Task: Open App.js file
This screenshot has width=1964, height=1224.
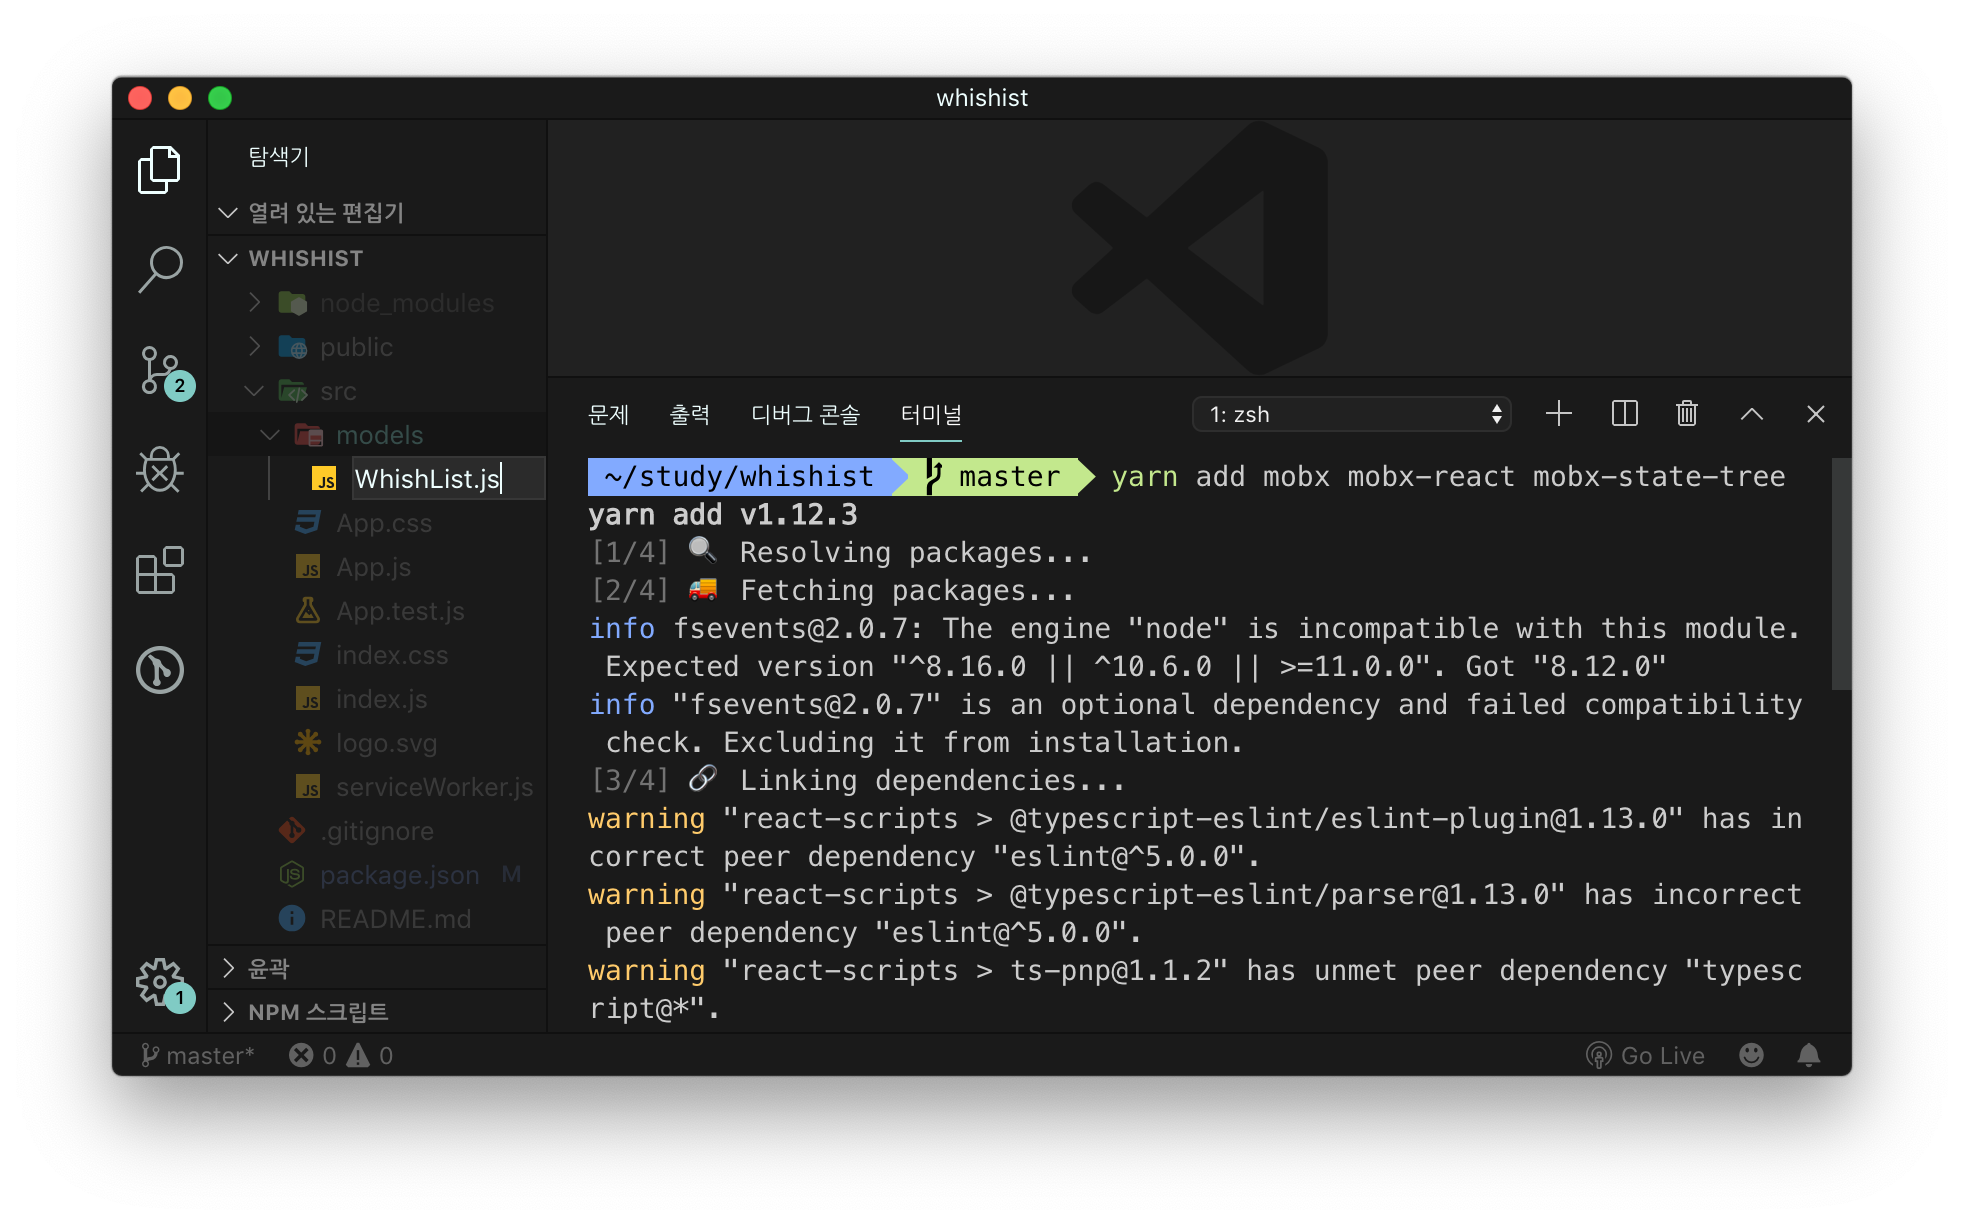Action: click(x=377, y=567)
